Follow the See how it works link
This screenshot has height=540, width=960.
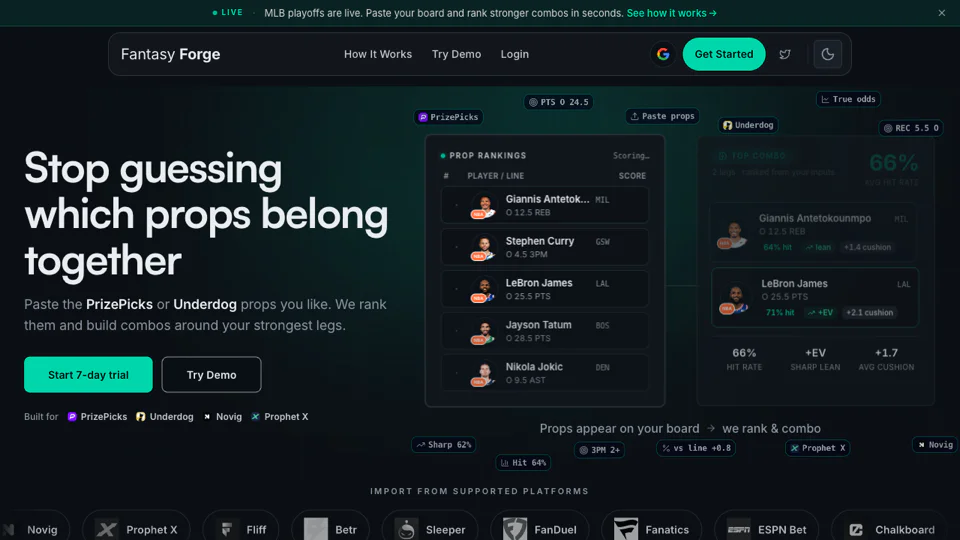672,13
